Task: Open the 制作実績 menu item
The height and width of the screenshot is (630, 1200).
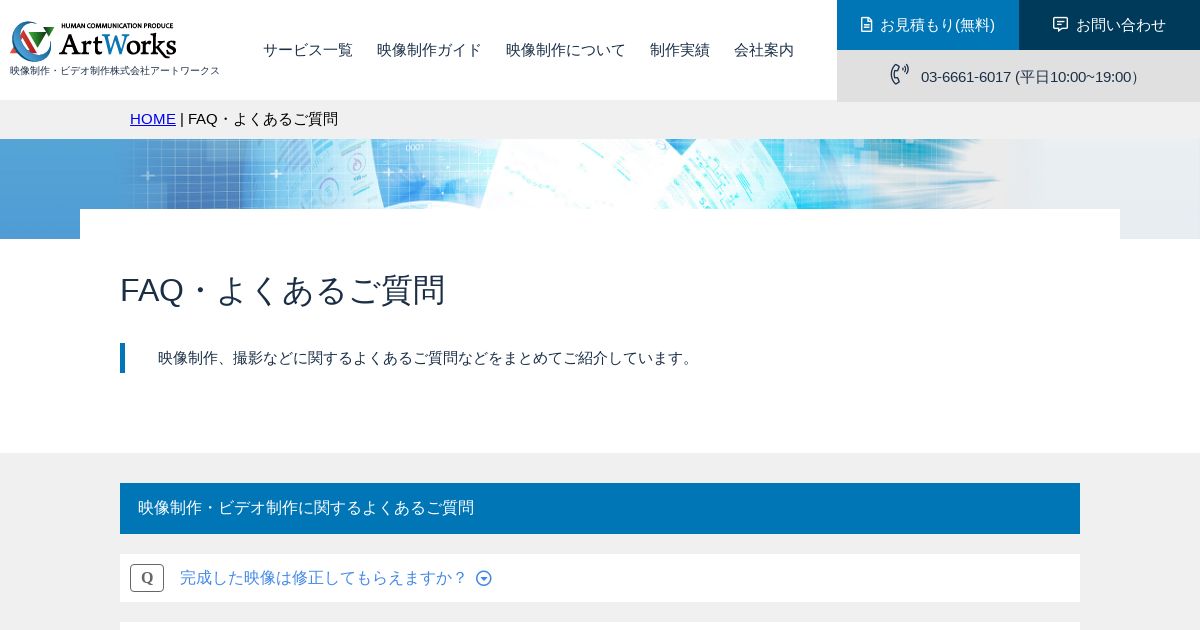Action: (680, 50)
